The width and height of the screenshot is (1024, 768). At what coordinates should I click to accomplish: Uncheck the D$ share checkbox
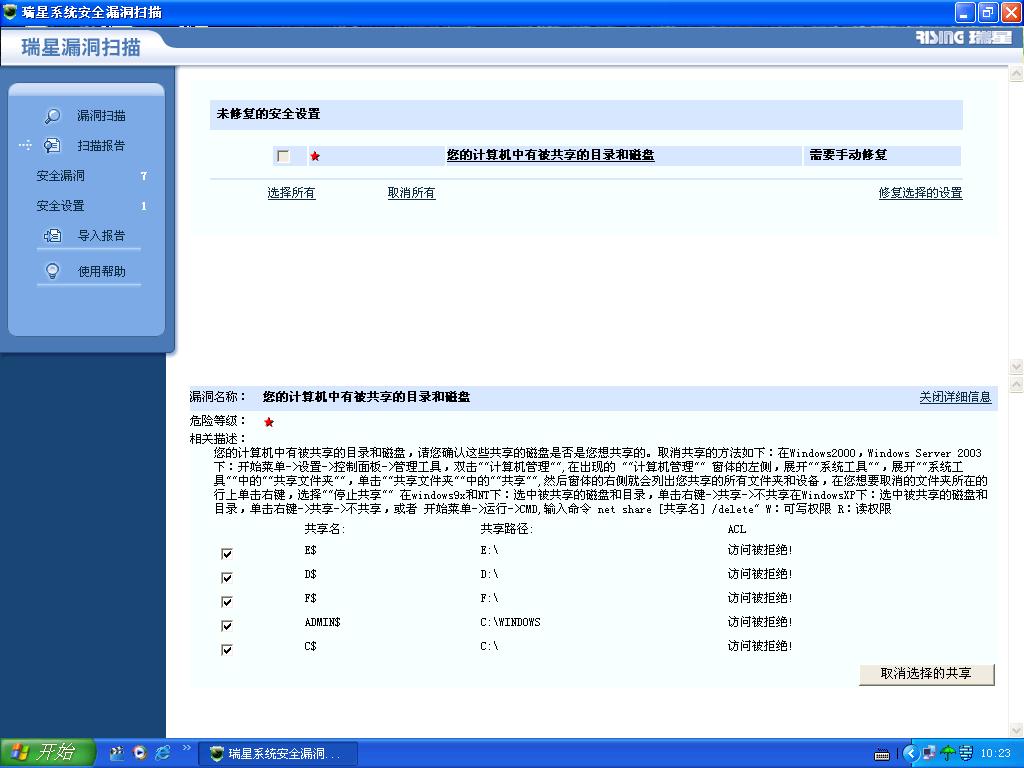227,578
